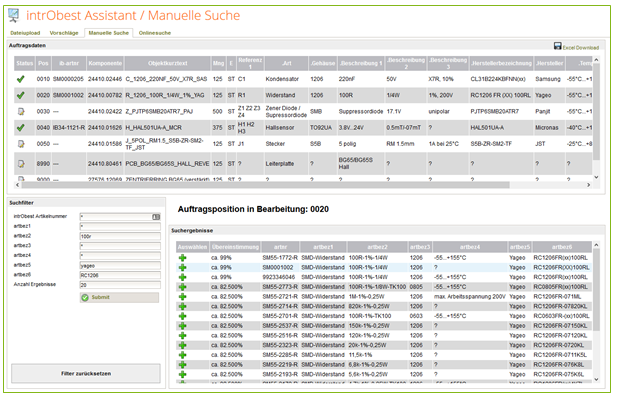Click the document status icon for position 8990
Viewport: 617px width, 397px height.
21,163
